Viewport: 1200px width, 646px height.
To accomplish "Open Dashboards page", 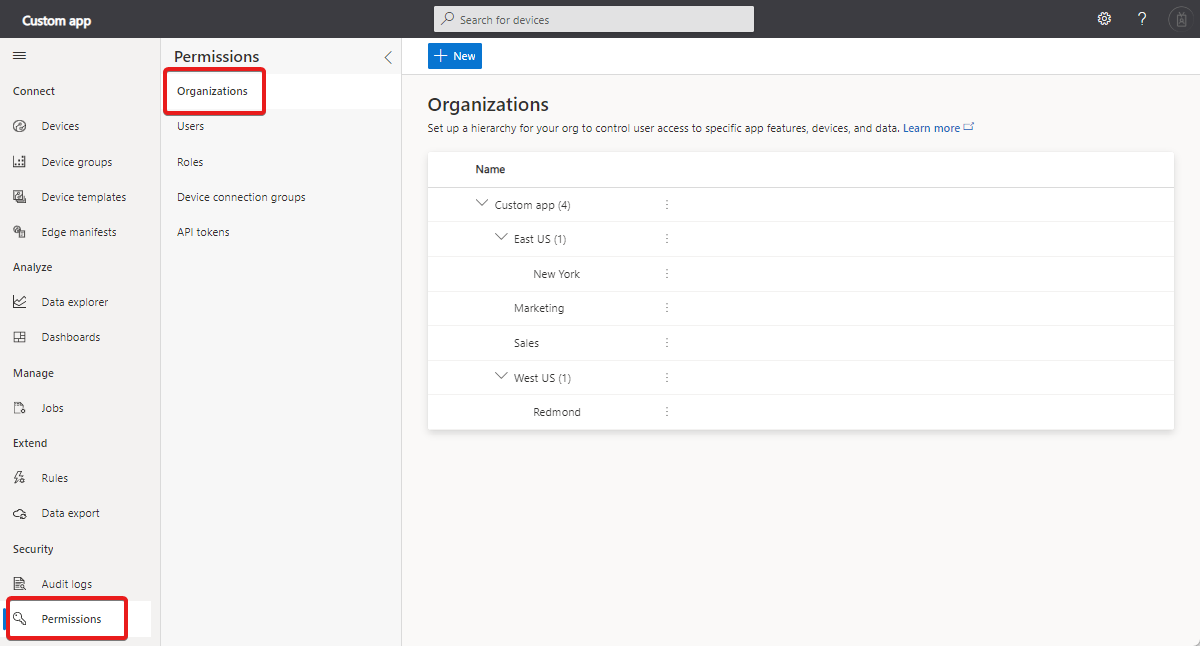I will pyautogui.click(x=70, y=337).
